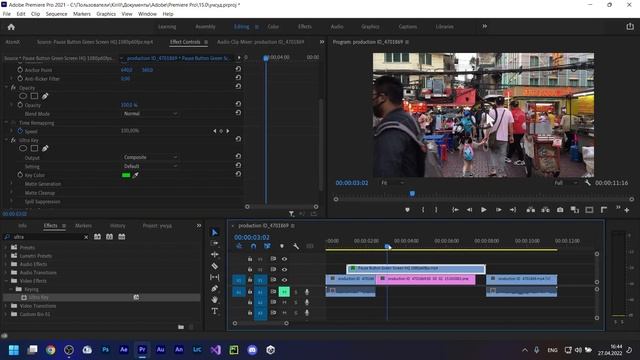Click the Extract button
This screenshot has height=360, width=640.
[x=545, y=210]
